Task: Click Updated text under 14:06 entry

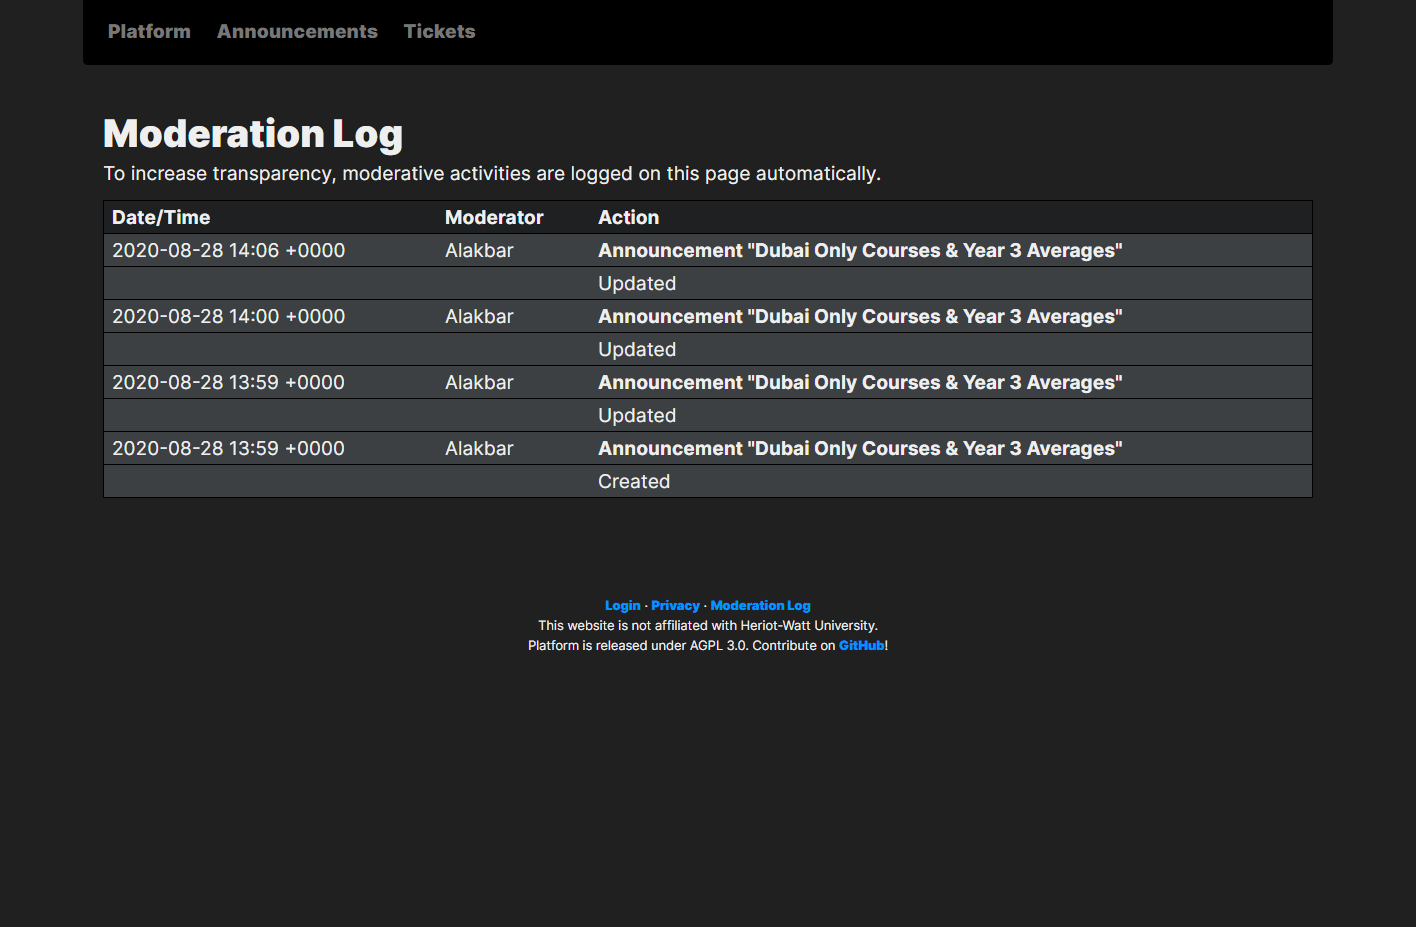Action: [x=637, y=283]
